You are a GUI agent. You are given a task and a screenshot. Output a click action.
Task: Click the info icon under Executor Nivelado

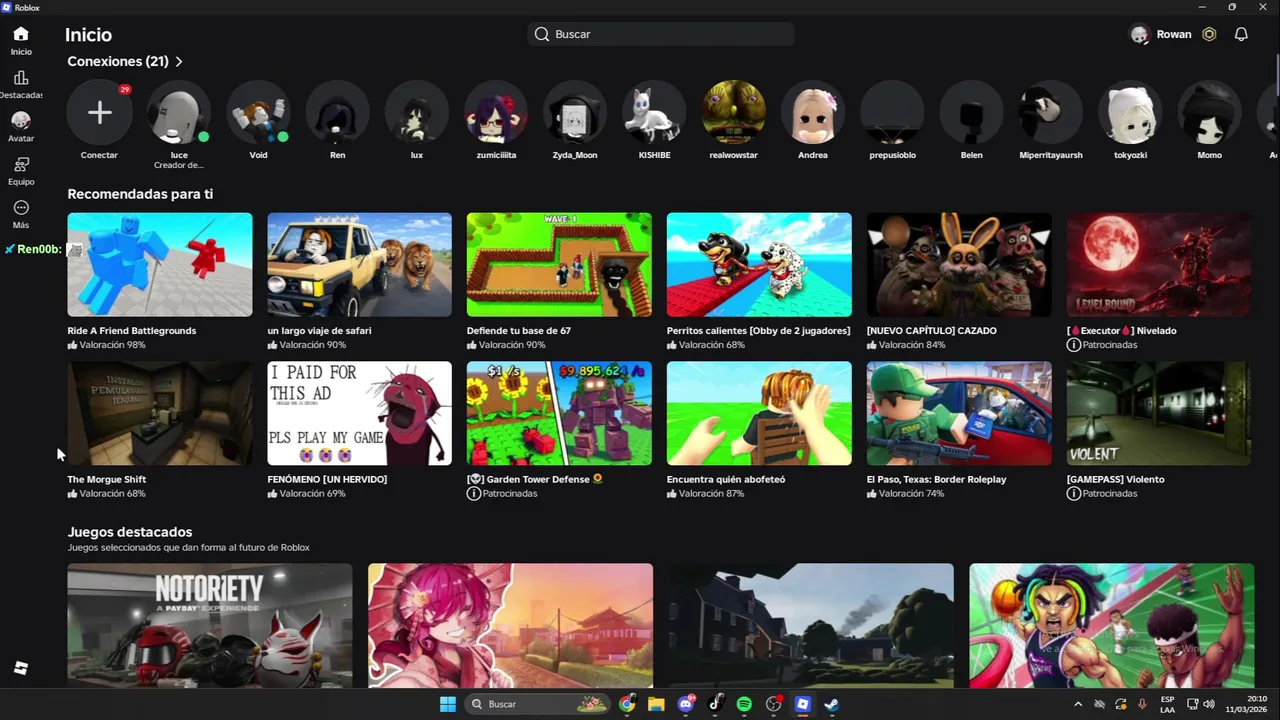click(x=1074, y=344)
